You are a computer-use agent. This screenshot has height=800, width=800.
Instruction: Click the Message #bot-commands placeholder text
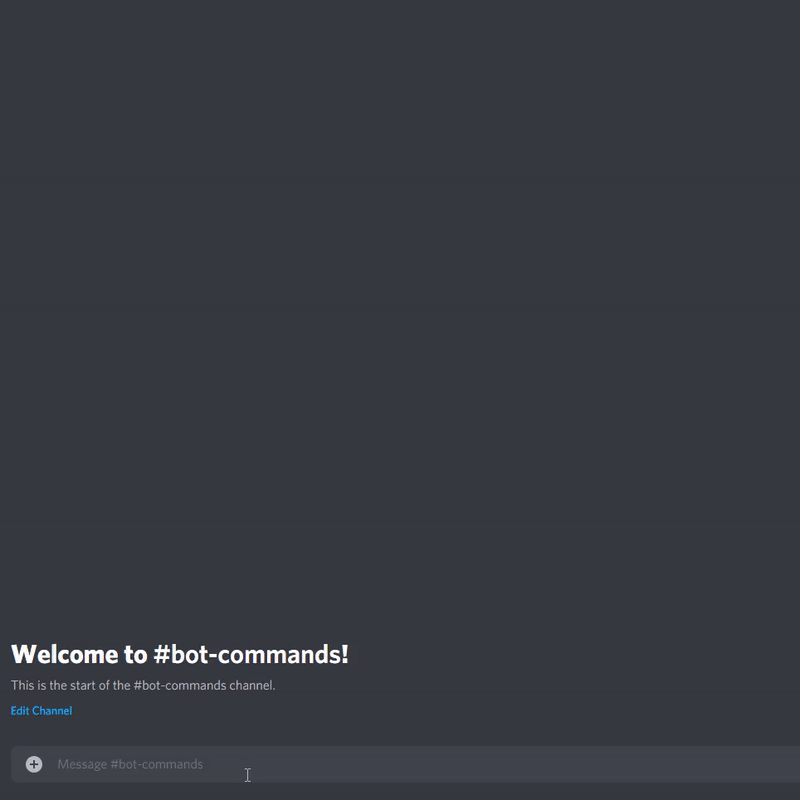(130, 764)
